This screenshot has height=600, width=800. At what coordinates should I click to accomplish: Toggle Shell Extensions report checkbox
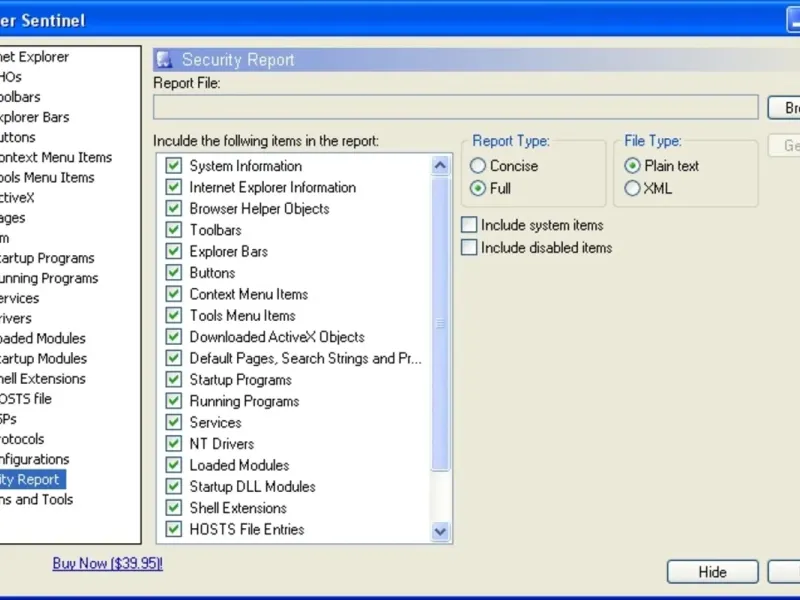[x=173, y=508]
